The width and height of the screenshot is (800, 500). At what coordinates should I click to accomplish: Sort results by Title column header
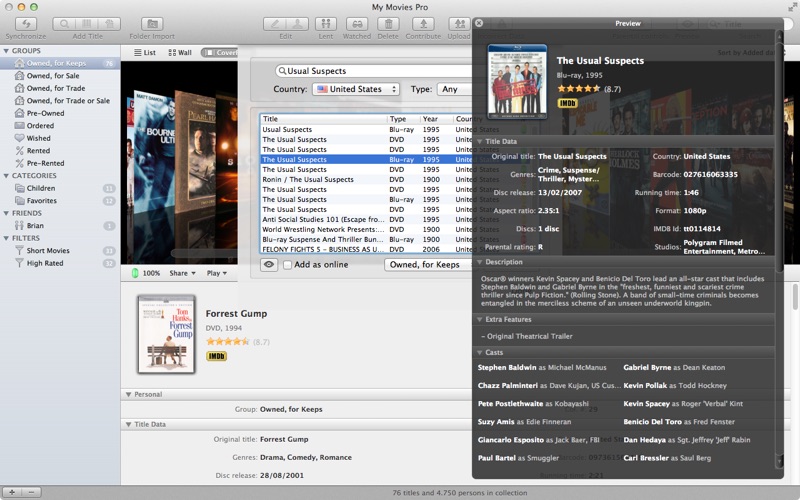[x=323, y=119]
